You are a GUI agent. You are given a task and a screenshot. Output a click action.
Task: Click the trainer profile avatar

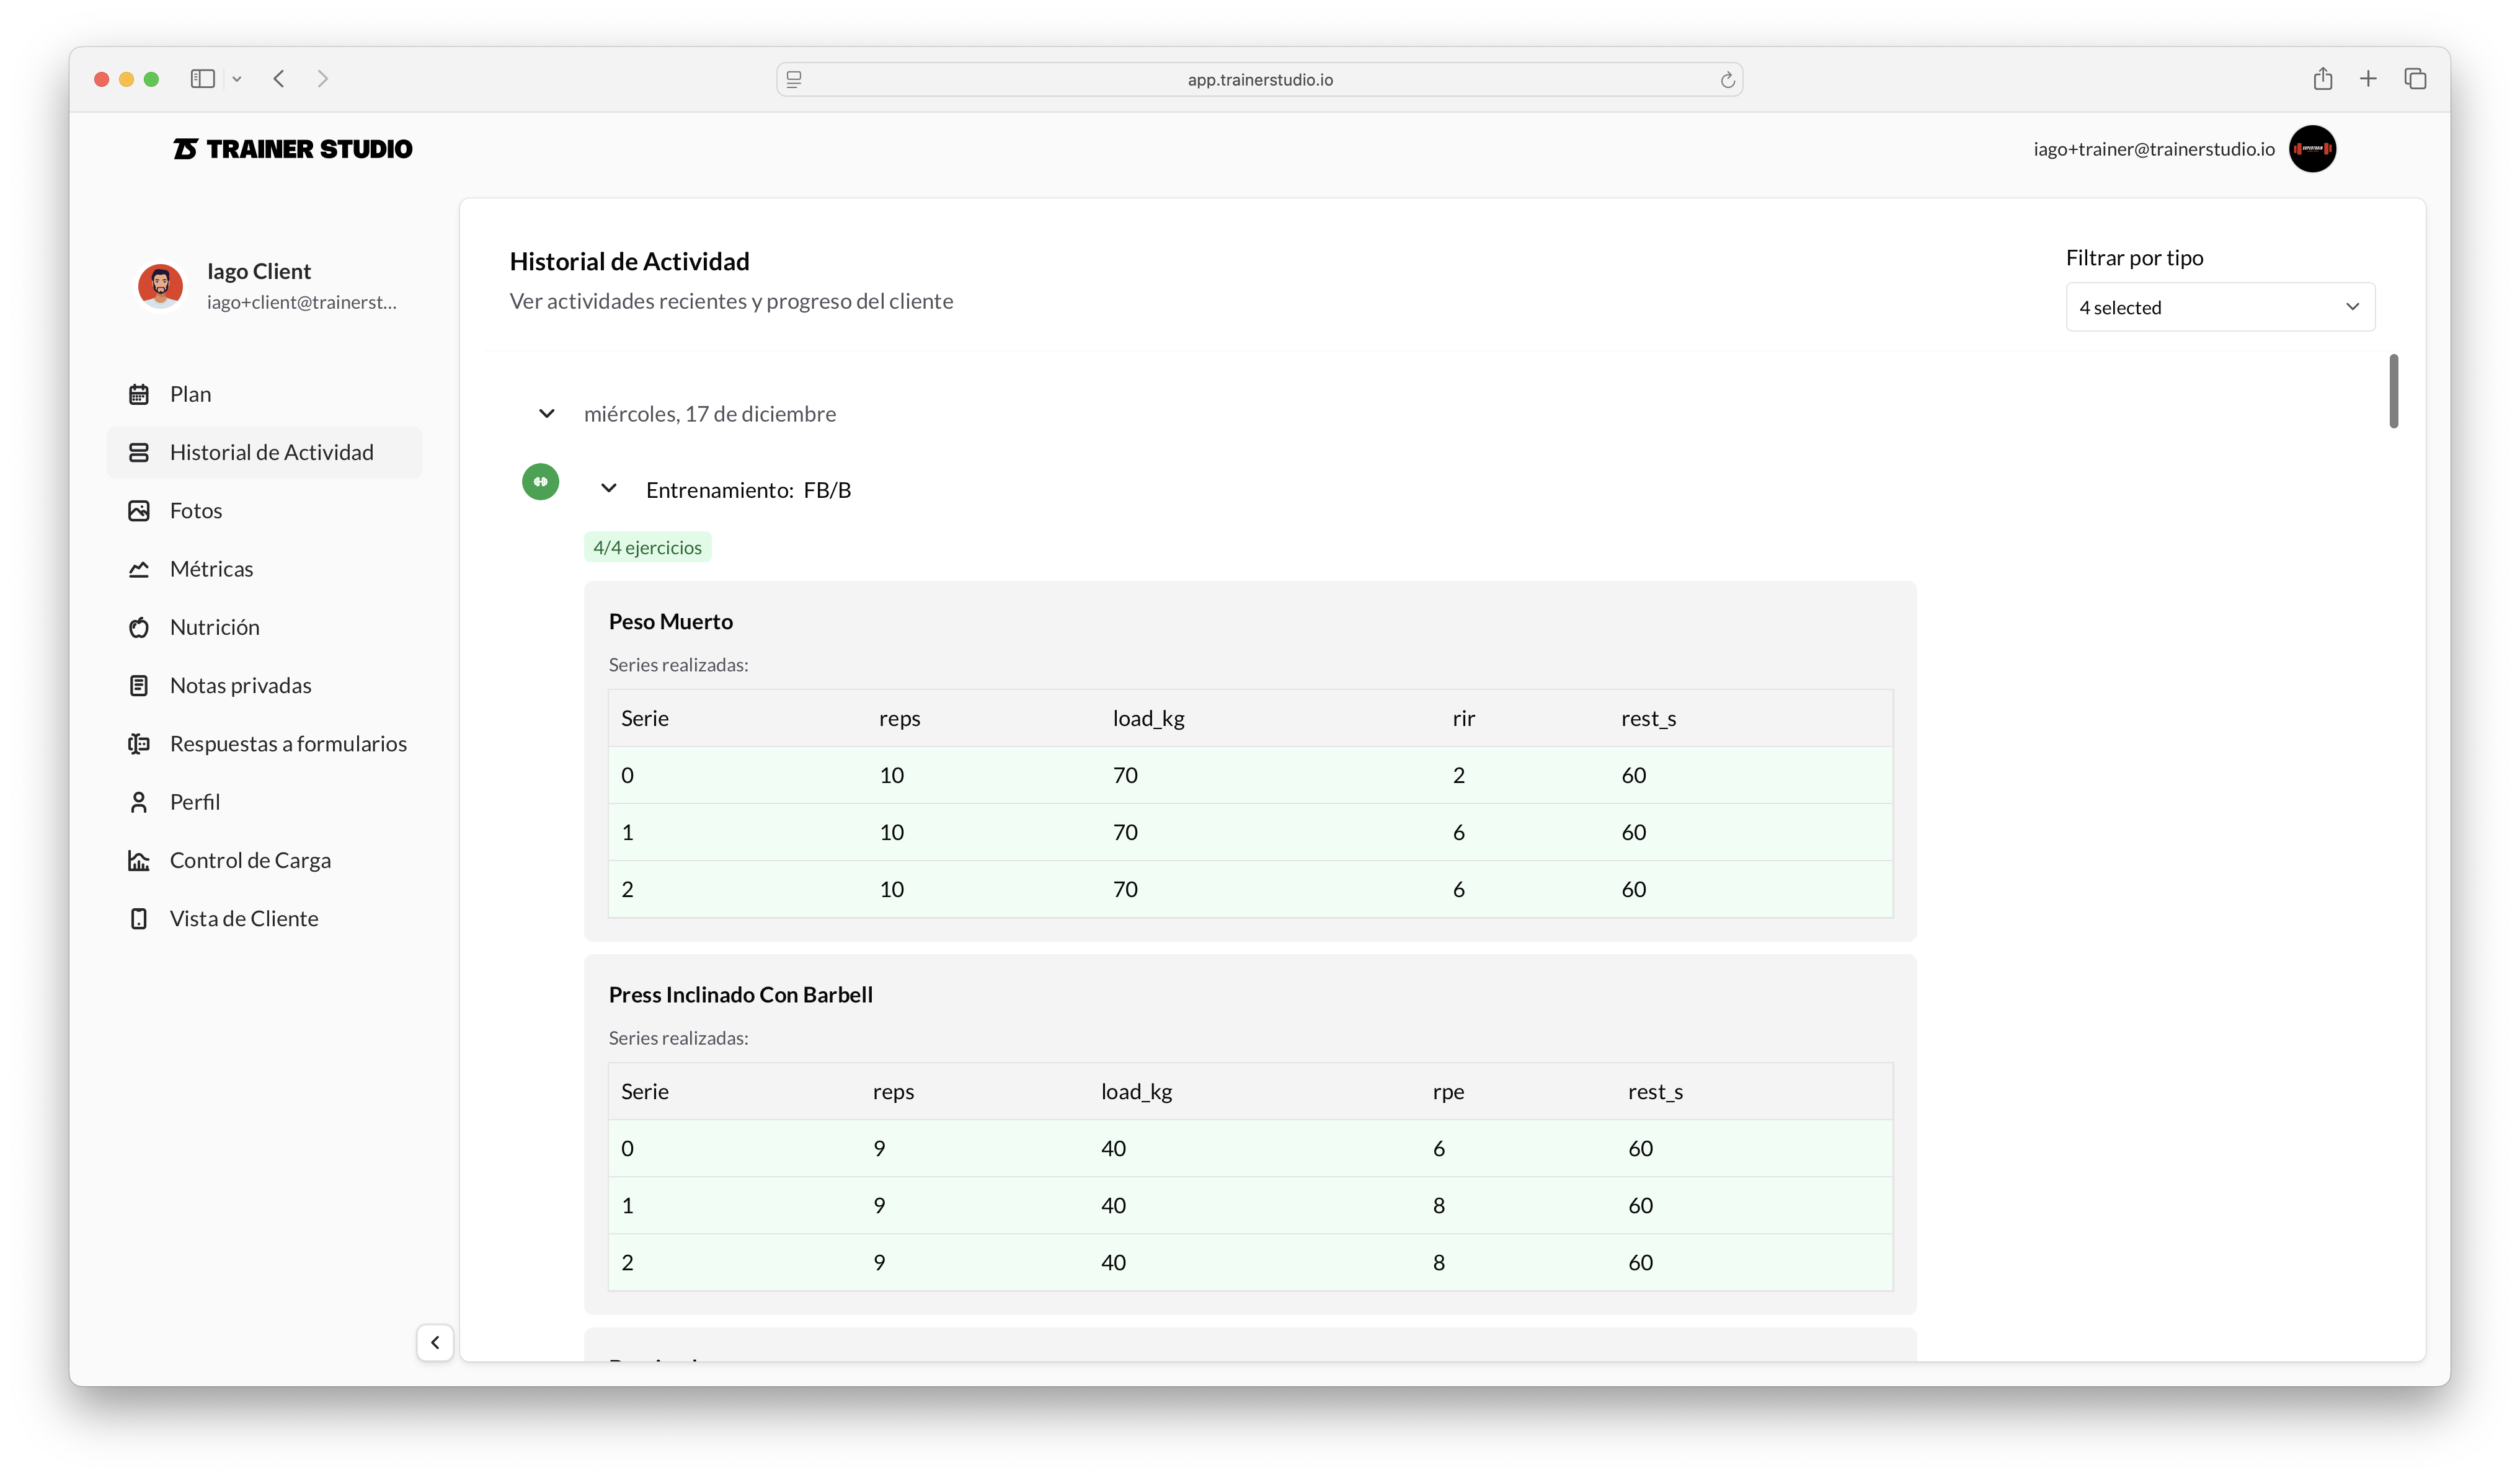coord(2312,149)
